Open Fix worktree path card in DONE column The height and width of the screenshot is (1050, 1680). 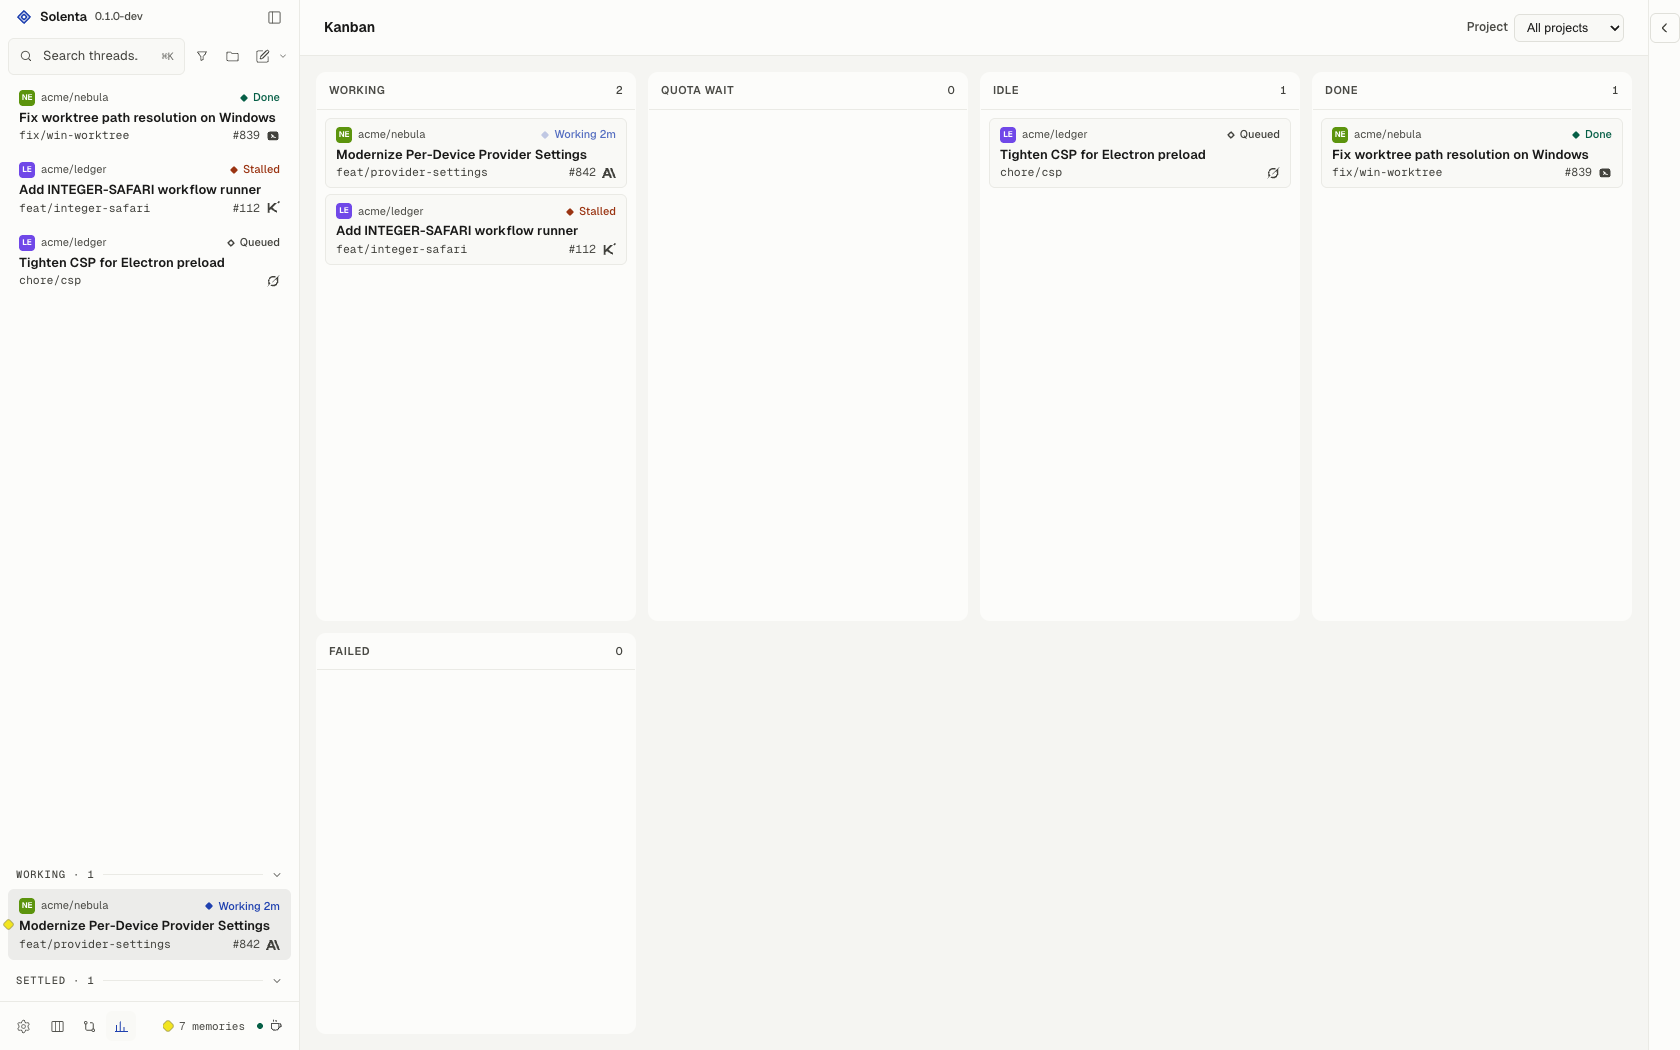tap(1472, 153)
